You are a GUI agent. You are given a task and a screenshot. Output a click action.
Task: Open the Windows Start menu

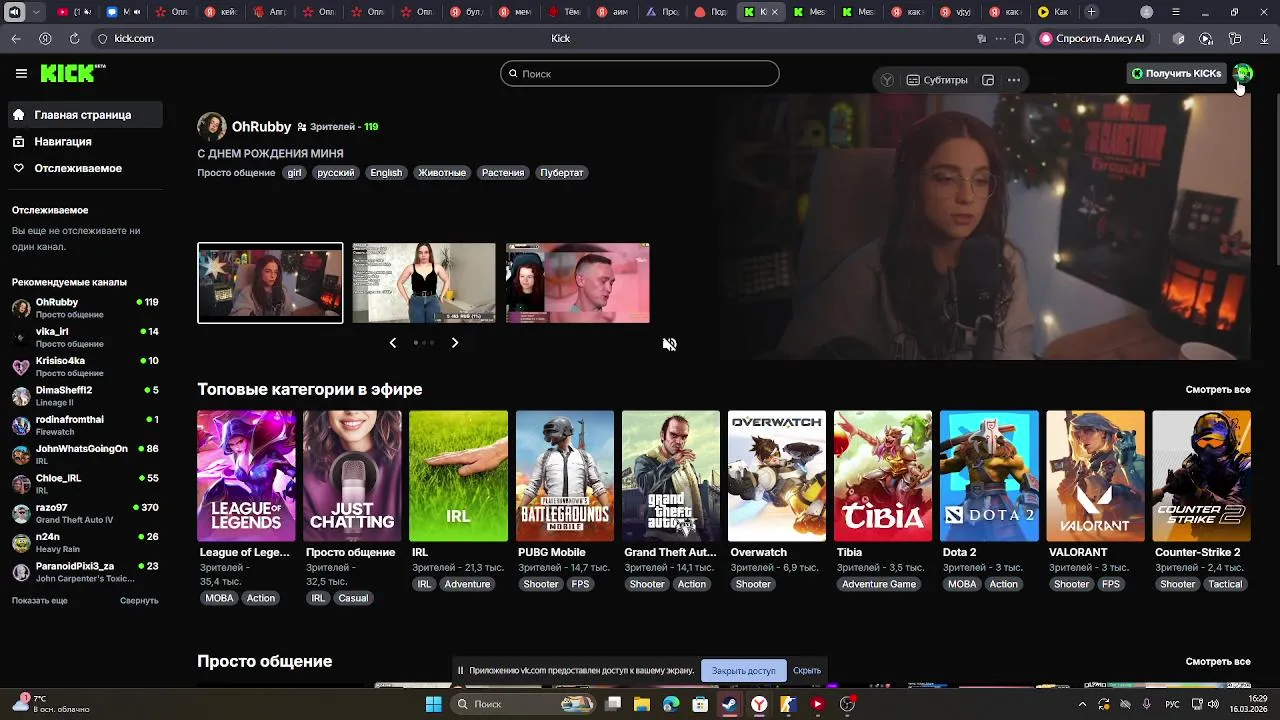click(433, 704)
